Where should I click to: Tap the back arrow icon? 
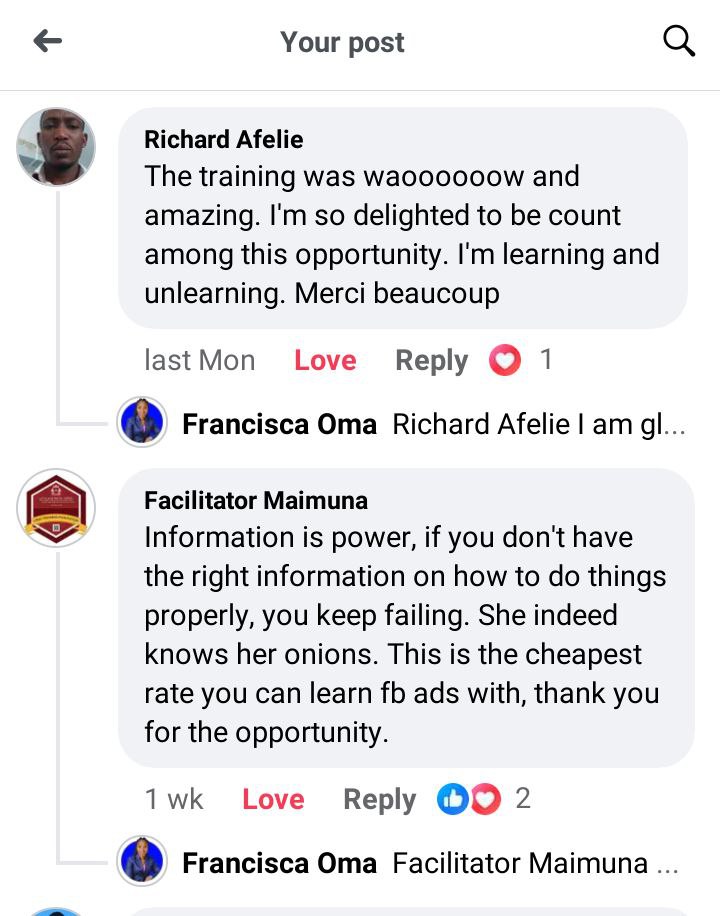tap(48, 41)
